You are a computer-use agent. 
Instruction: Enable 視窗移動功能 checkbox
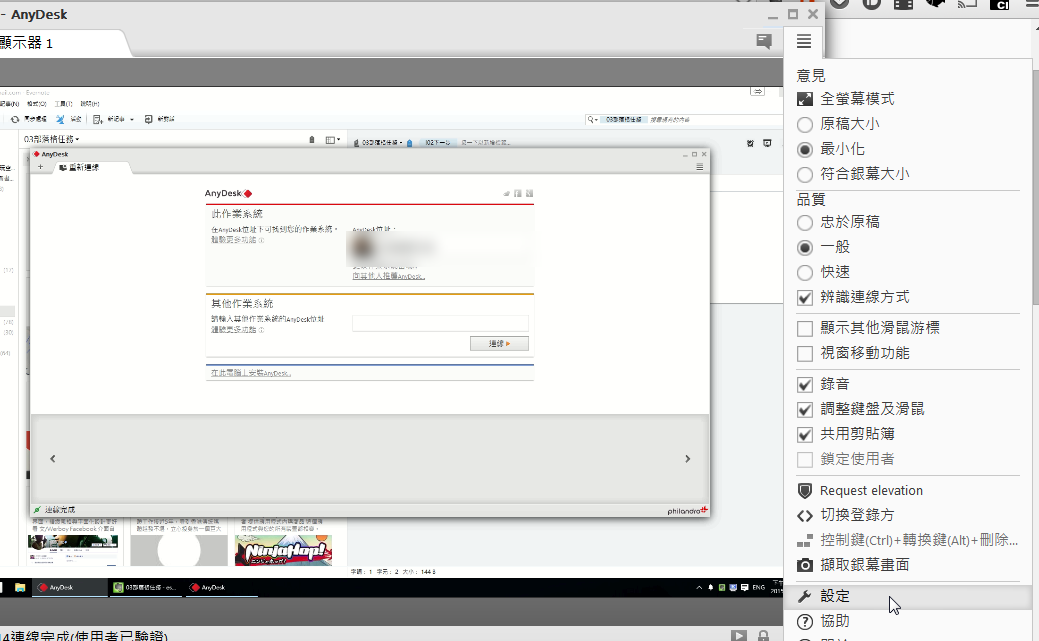point(804,353)
